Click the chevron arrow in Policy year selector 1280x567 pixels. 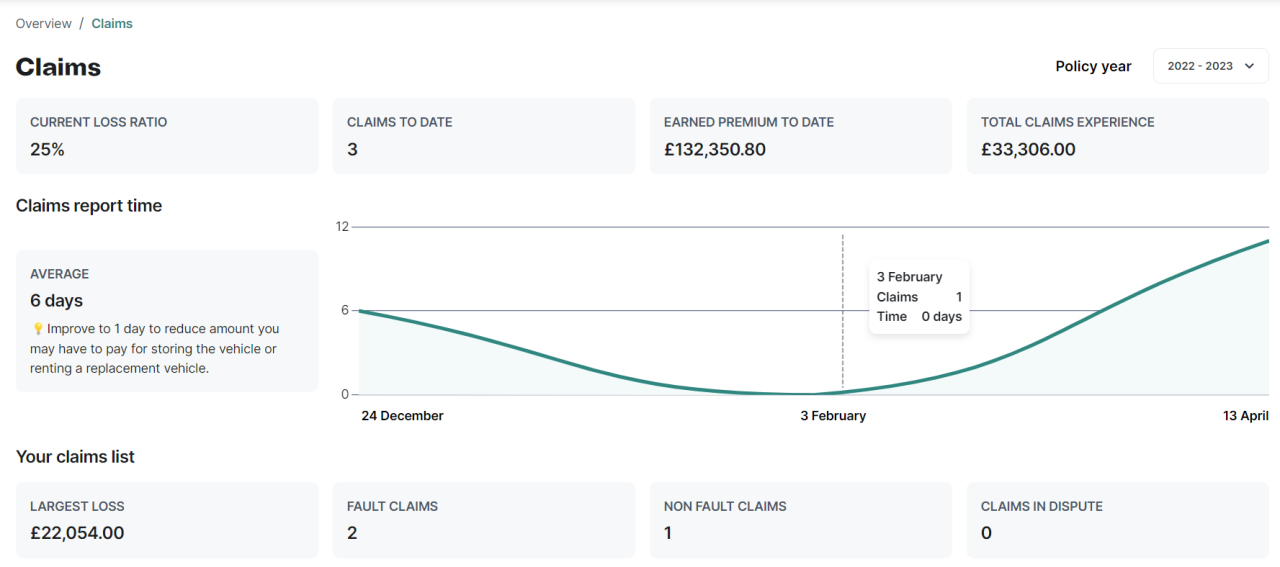pyautogui.click(x=1249, y=66)
